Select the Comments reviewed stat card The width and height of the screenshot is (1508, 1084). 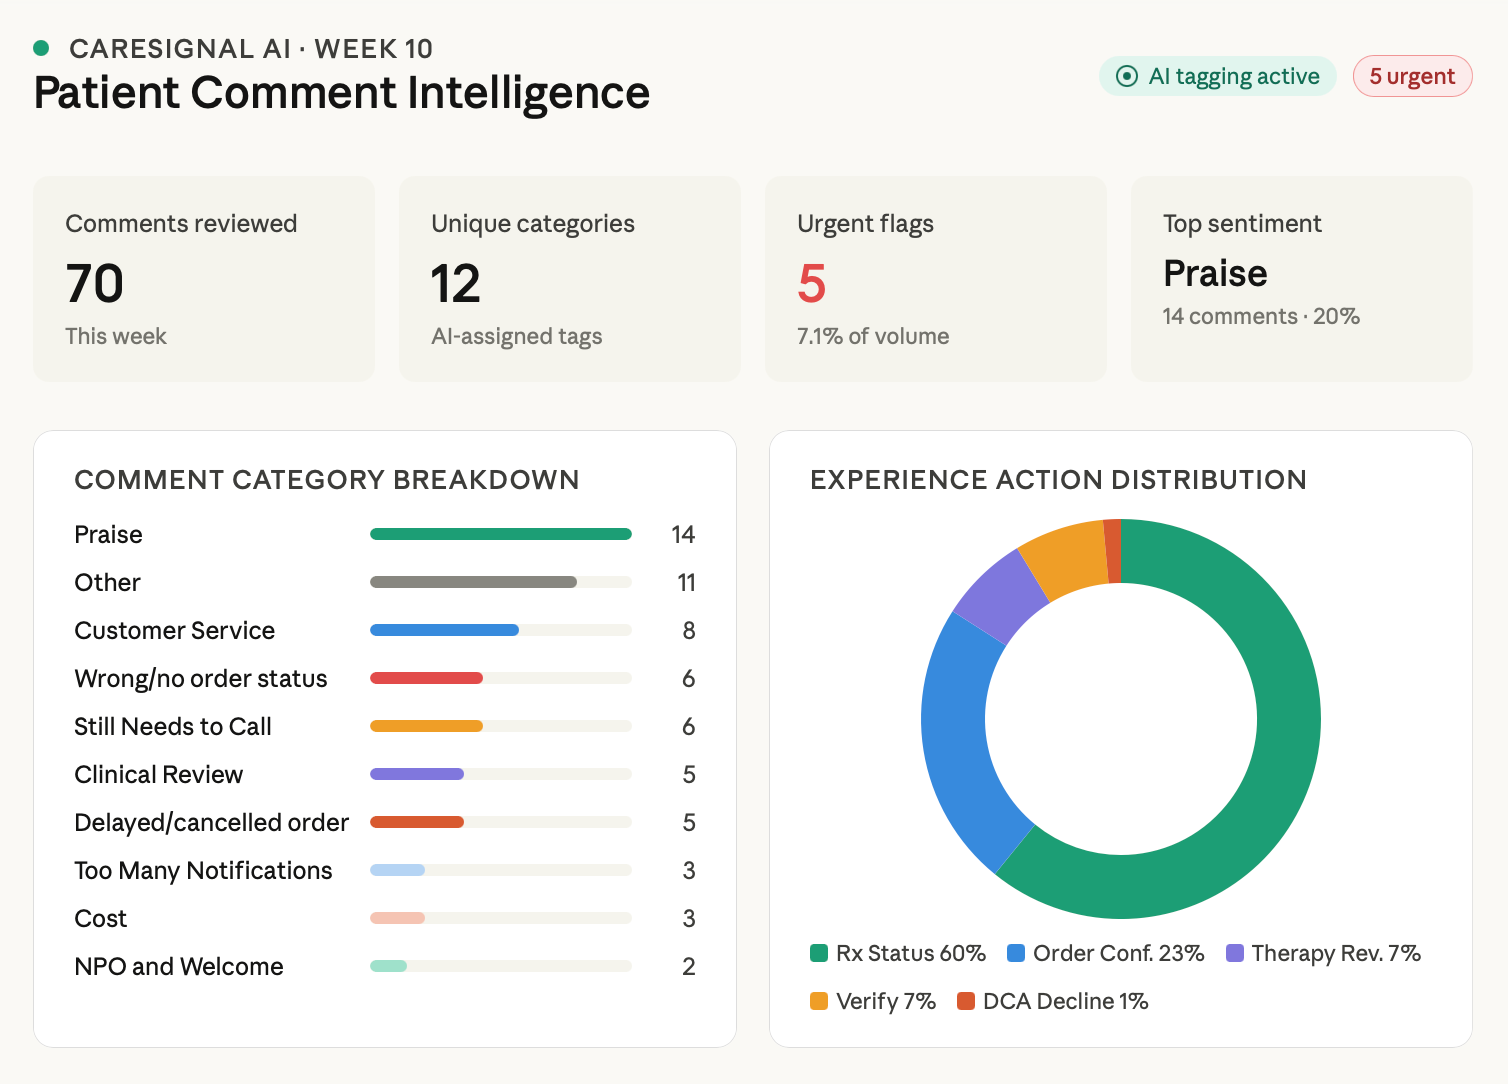point(204,279)
